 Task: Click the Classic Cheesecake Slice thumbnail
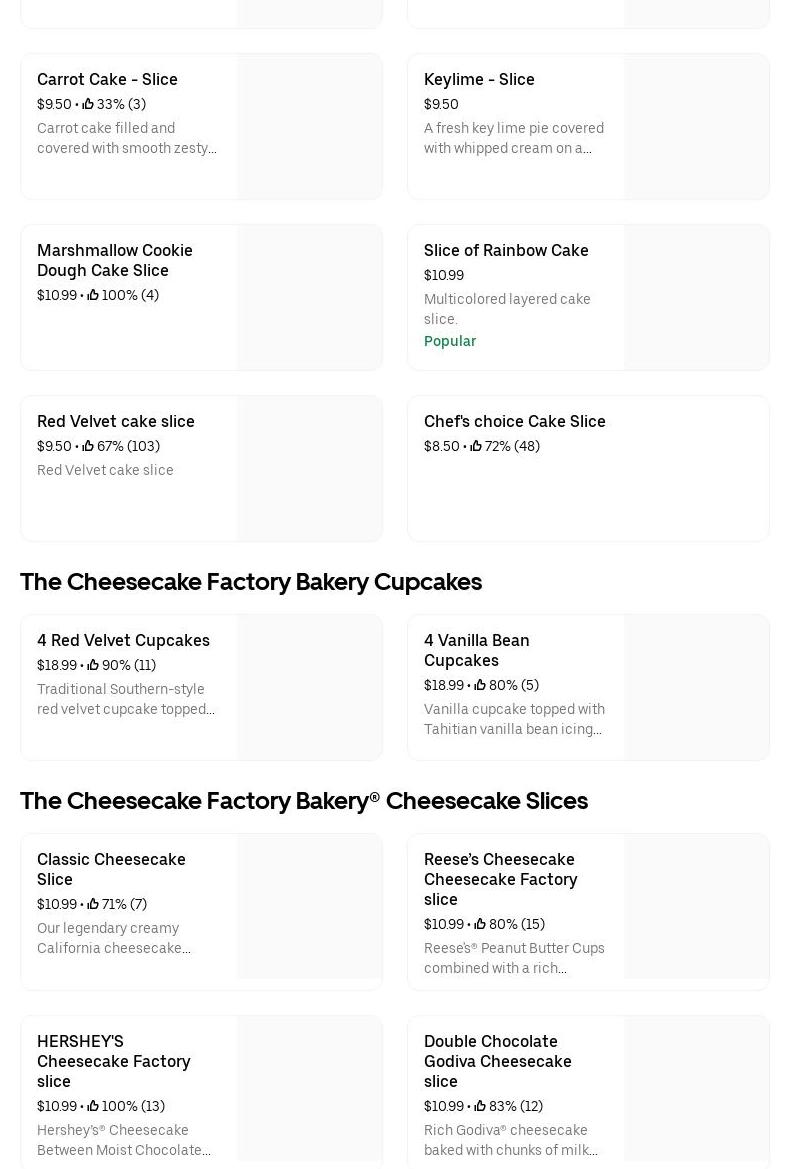(x=309, y=906)
